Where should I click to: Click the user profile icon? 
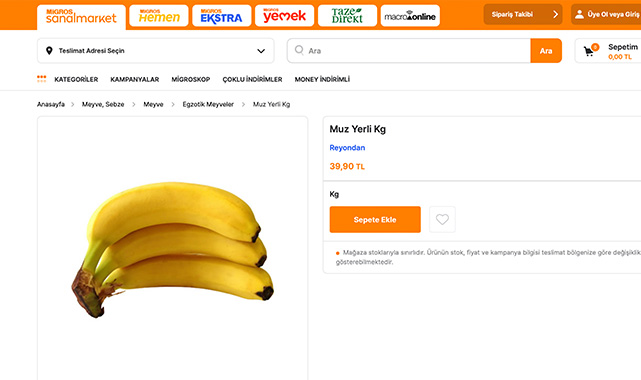click(579, 14)
